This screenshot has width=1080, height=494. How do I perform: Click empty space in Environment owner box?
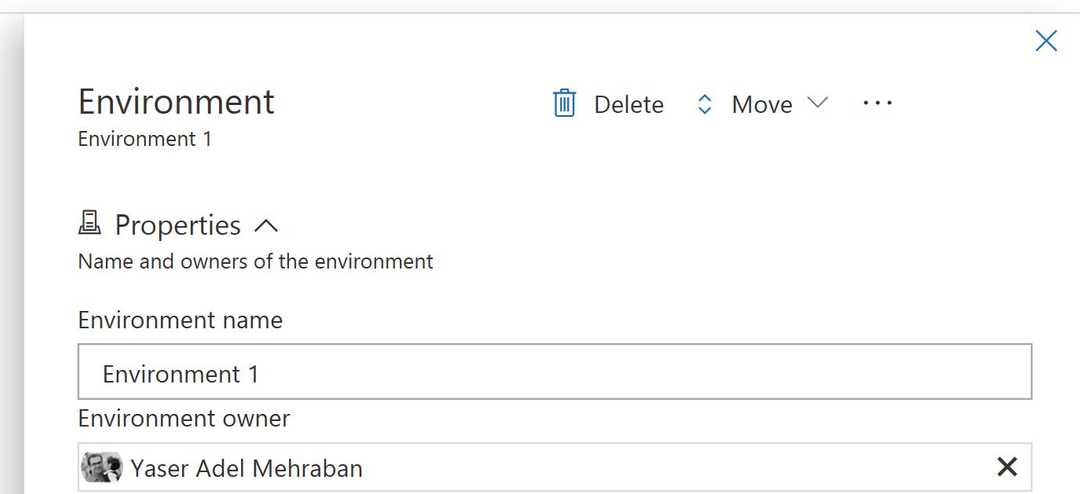[x=680, y=467]
